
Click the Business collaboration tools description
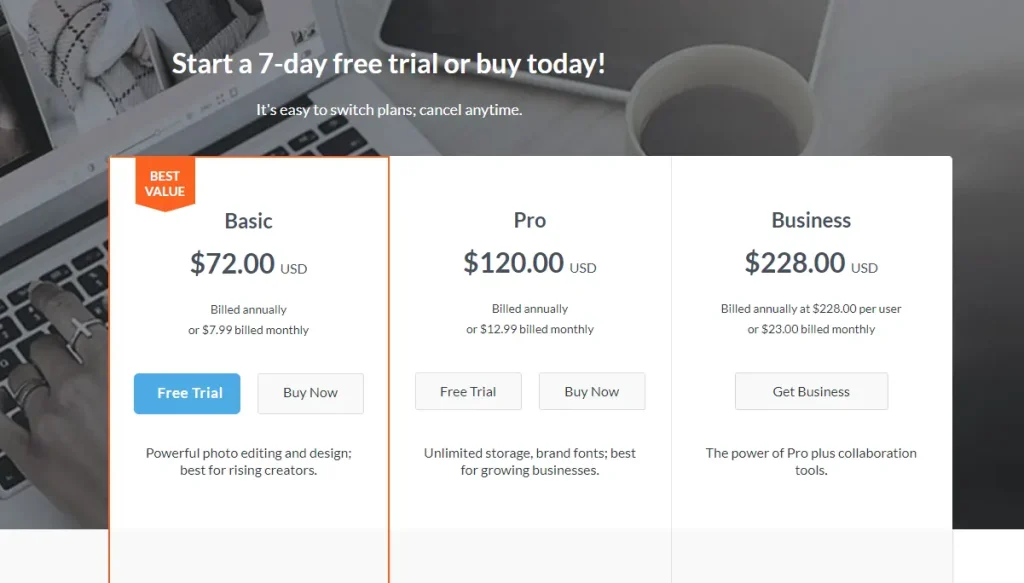click(x=810, y=461)
